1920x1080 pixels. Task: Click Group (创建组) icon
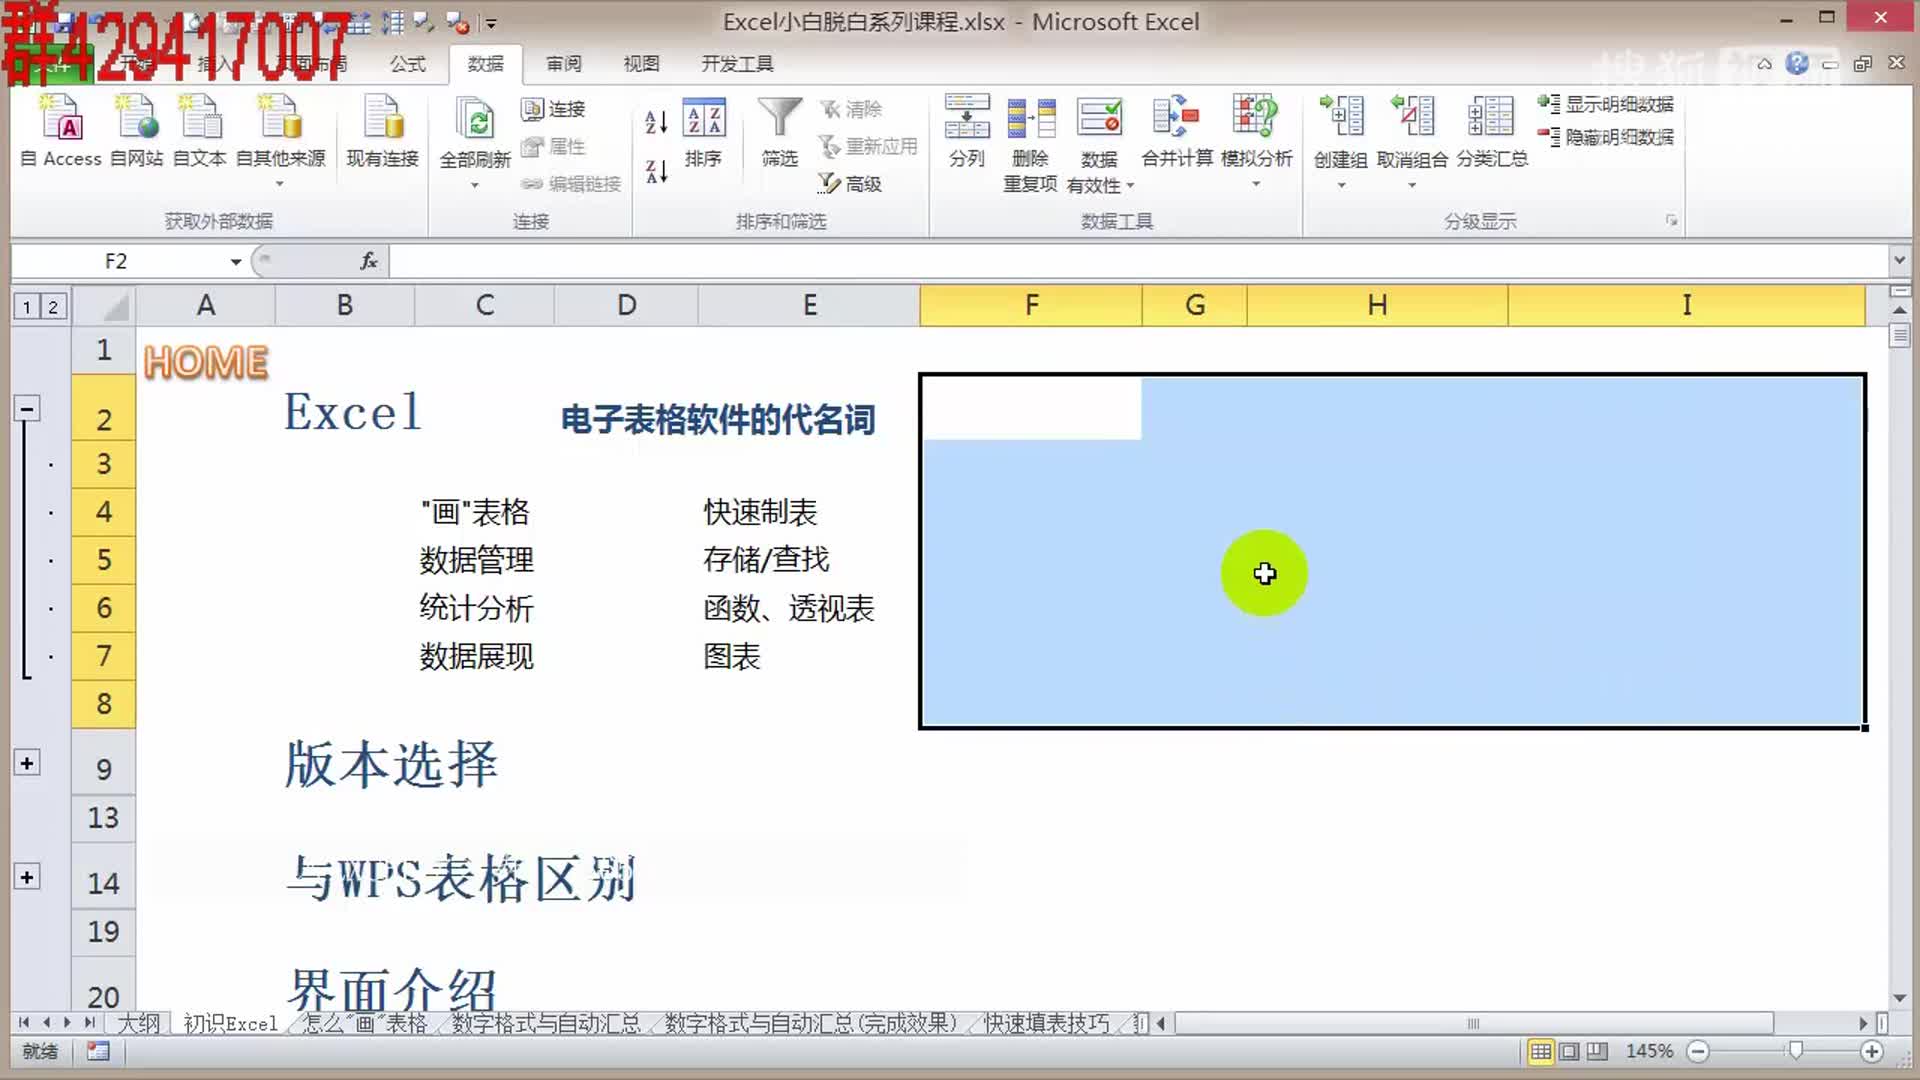1341,117
